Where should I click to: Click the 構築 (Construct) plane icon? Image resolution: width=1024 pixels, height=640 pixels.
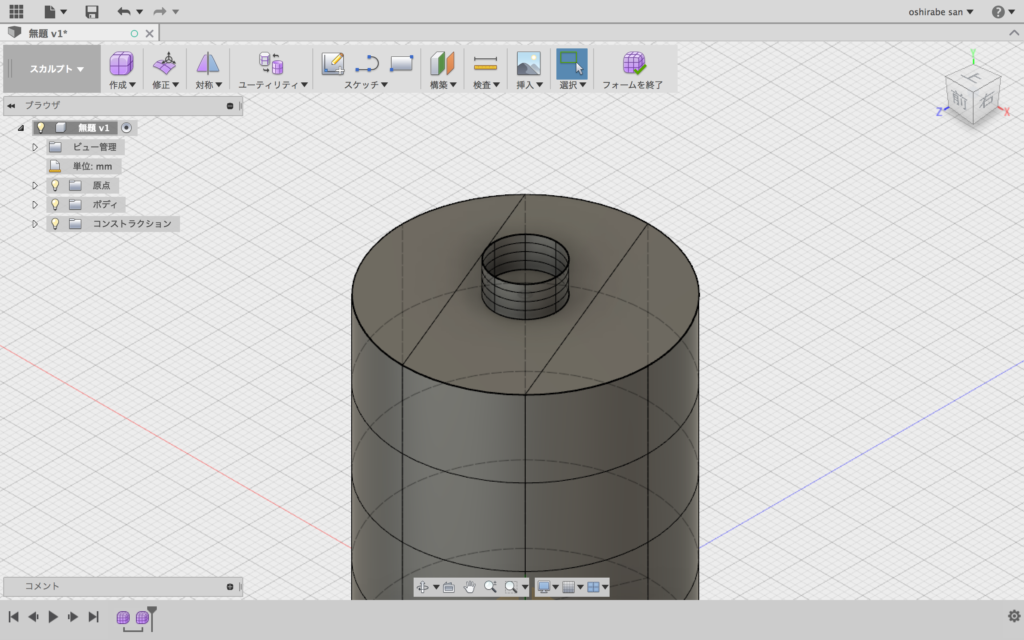442,64
